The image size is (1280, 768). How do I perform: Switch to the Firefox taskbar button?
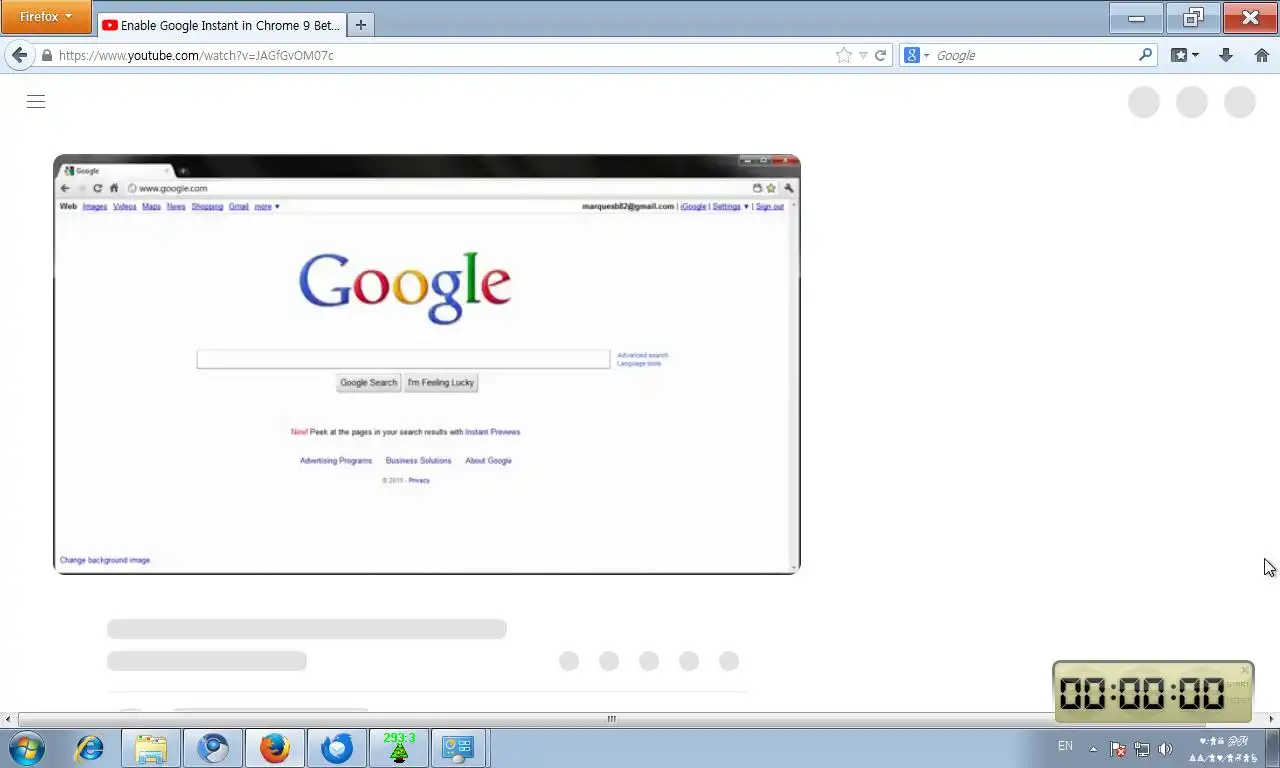275,748
